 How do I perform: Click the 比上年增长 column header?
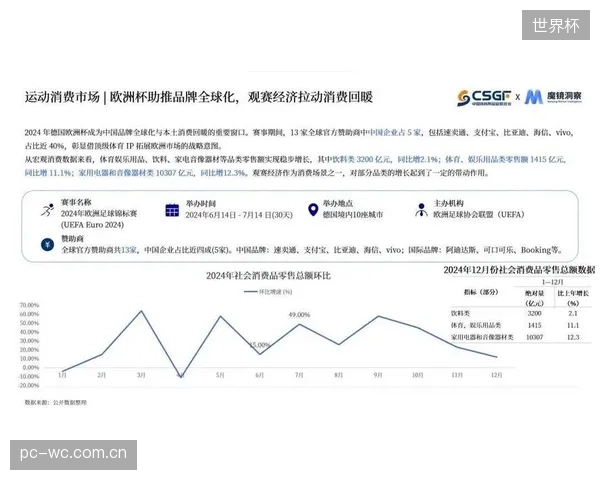pos(573,293)
